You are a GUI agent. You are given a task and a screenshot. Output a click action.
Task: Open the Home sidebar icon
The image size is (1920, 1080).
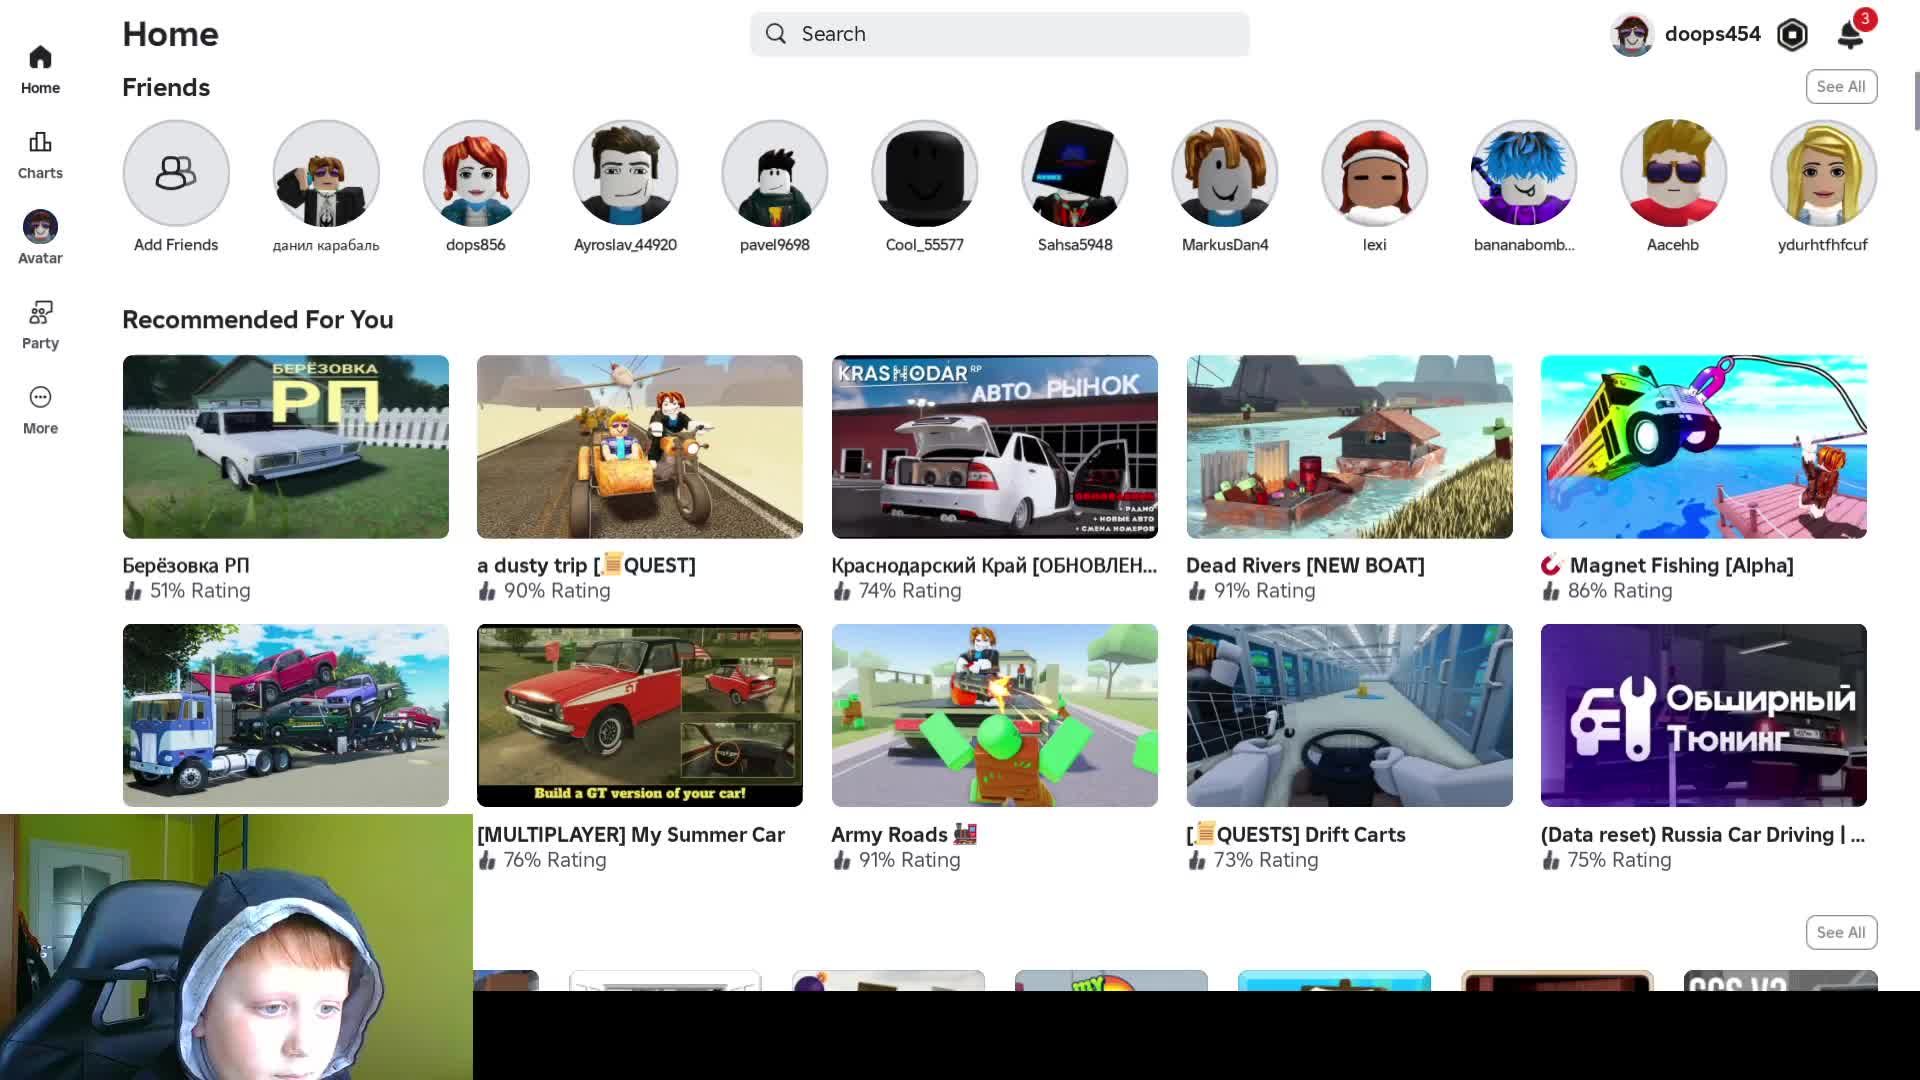point(40,58)
